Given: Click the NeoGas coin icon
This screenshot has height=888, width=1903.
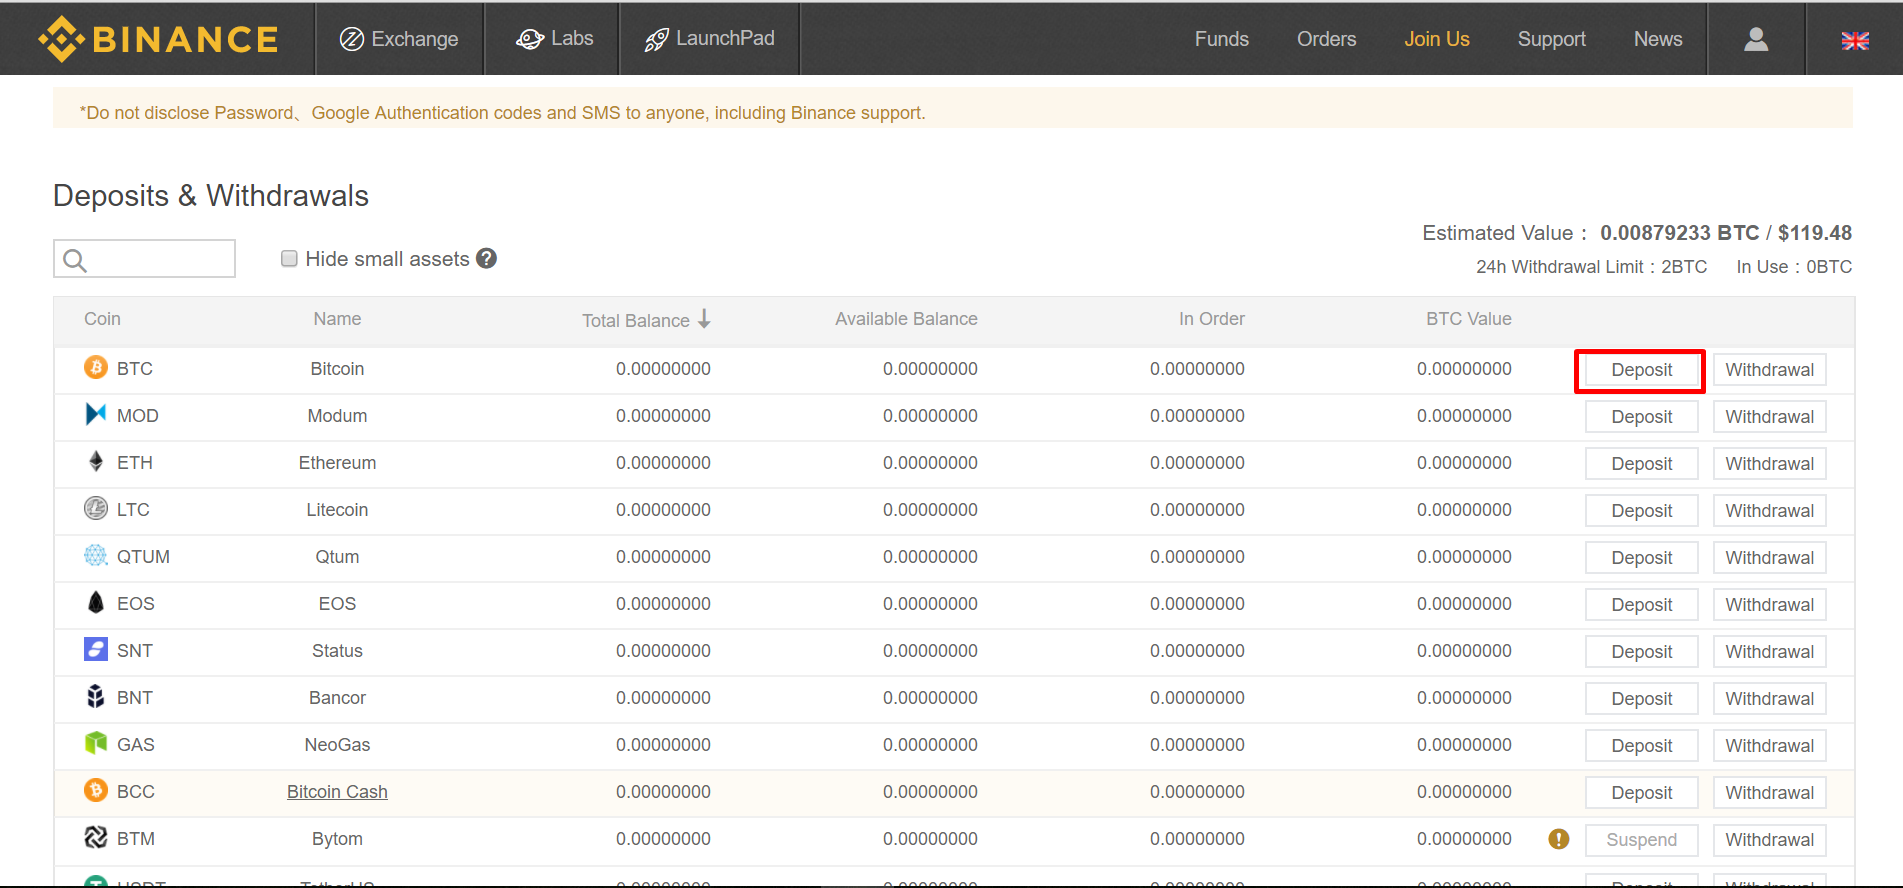Looking at the screenshot, I should (x=95, y=744).
